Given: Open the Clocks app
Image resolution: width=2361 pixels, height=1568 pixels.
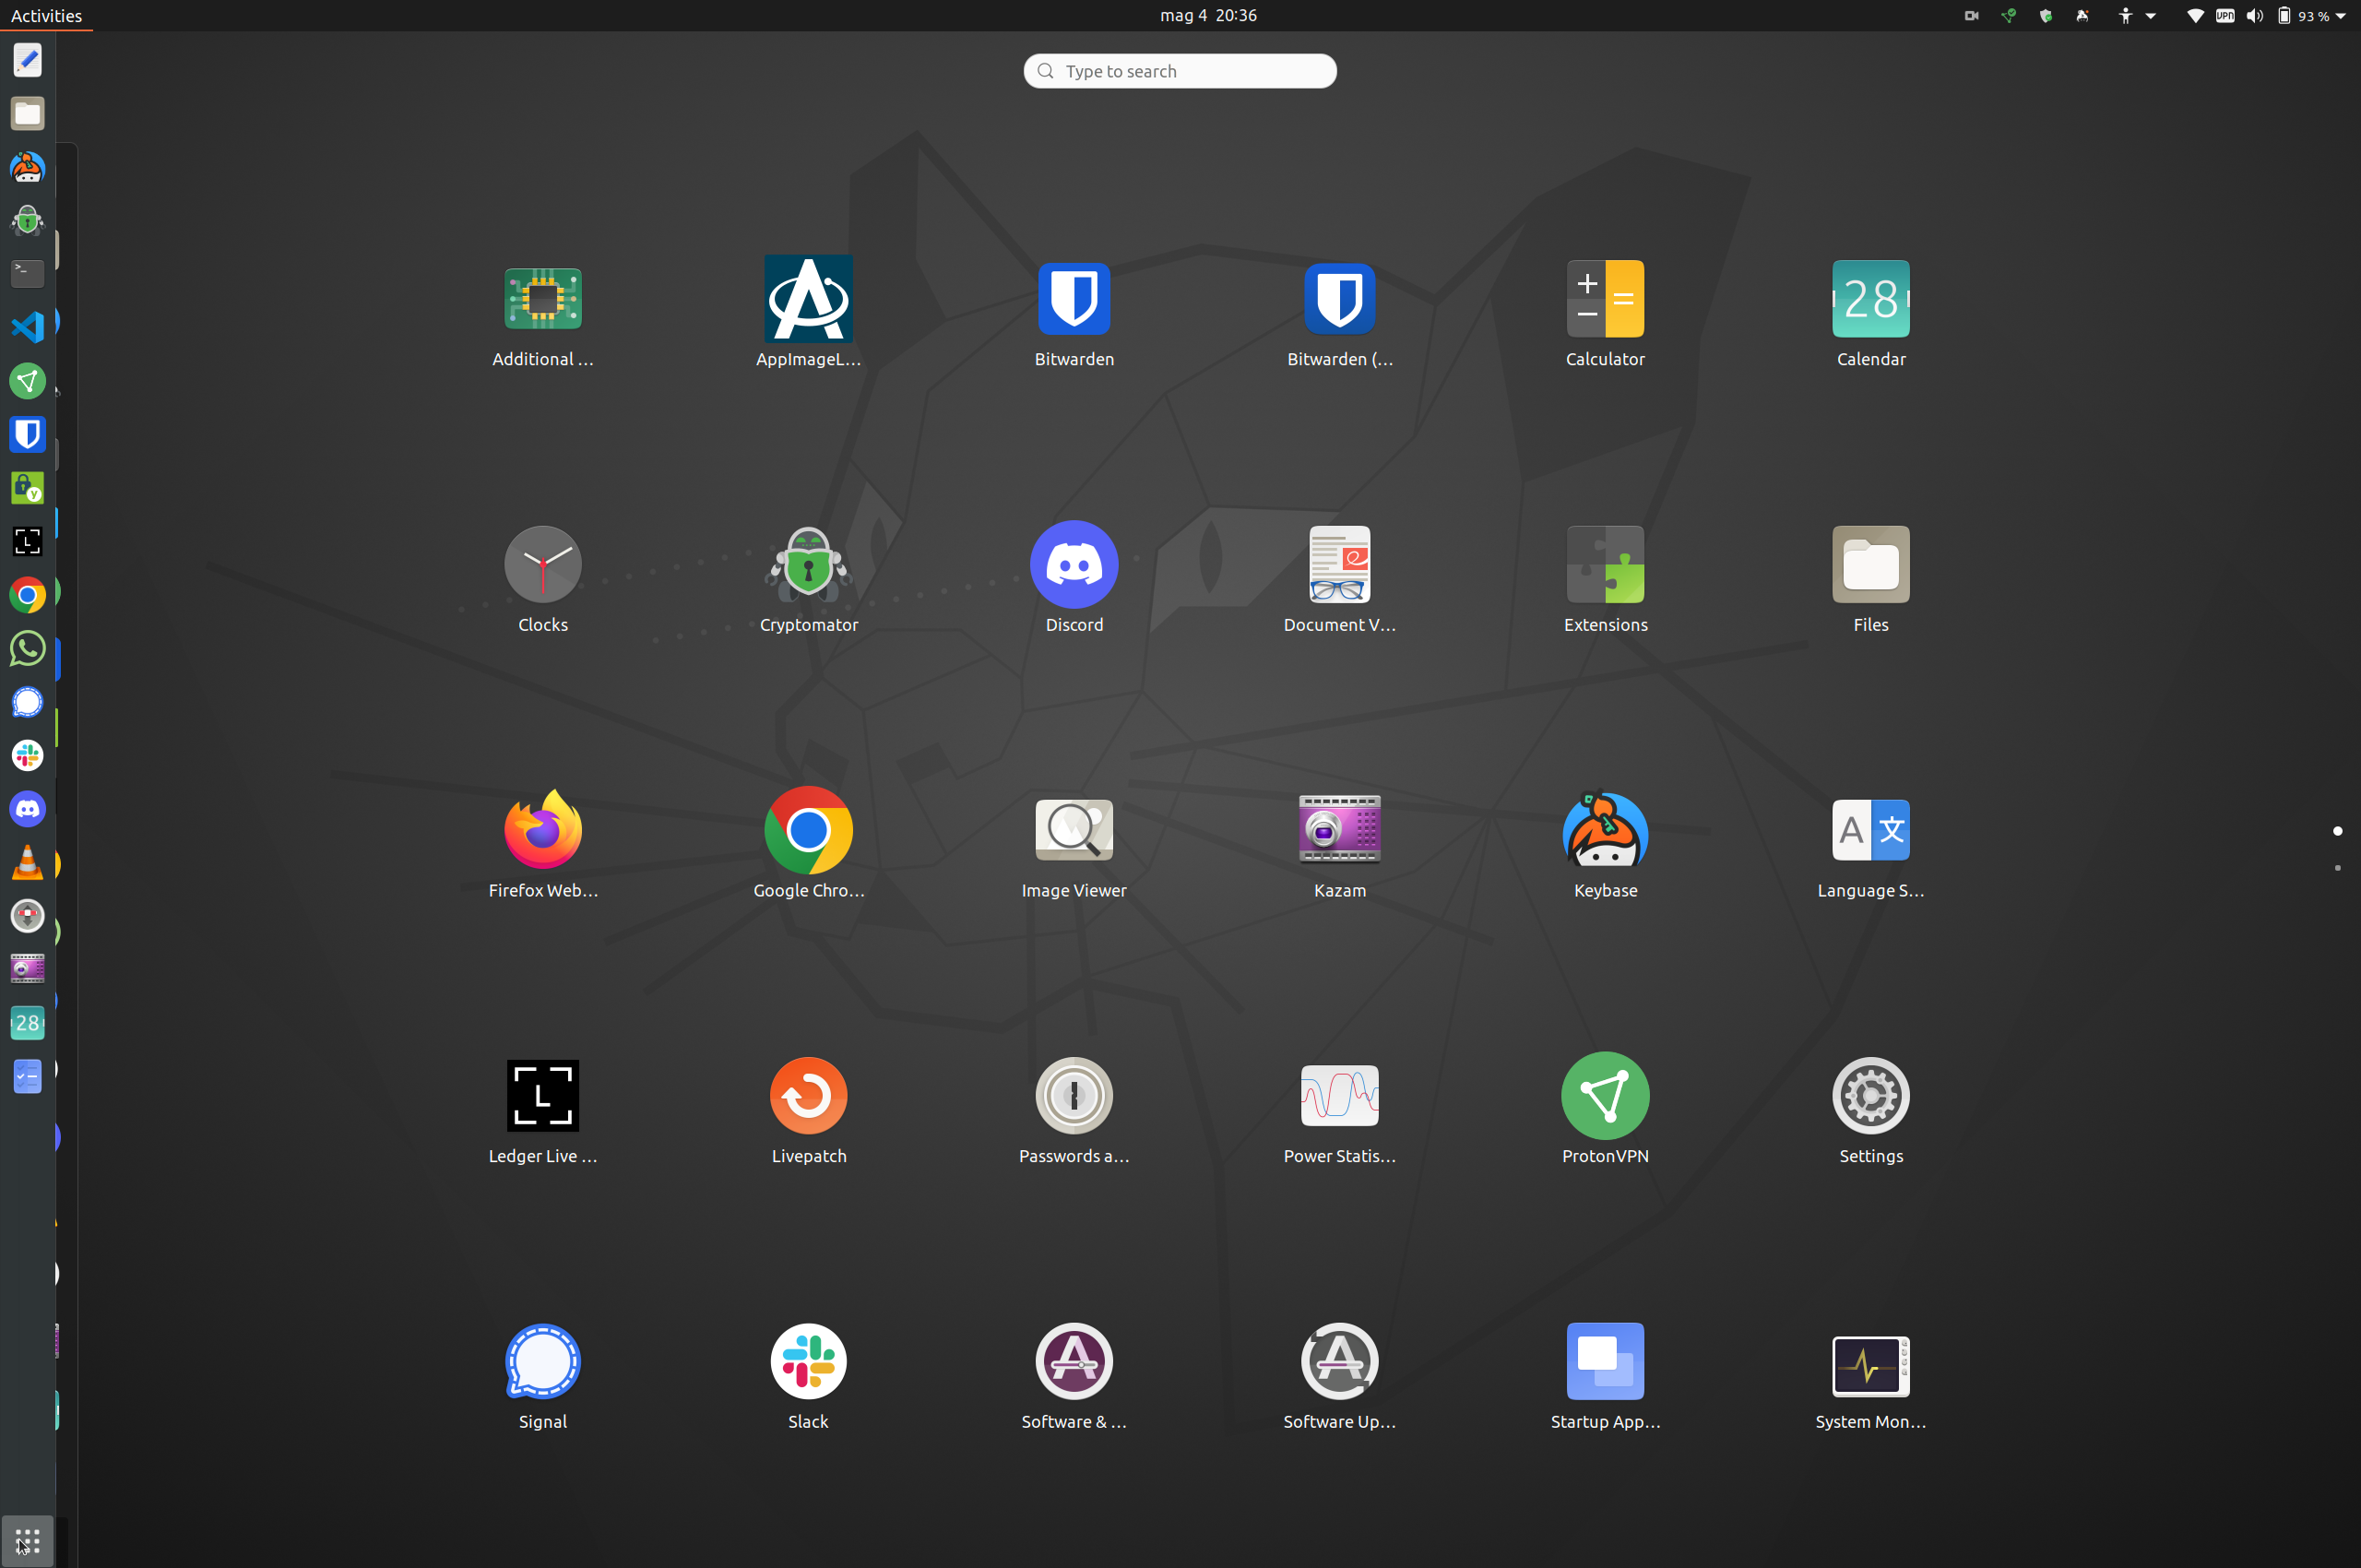Looking at the screenshot, I should tap(543, 565).
